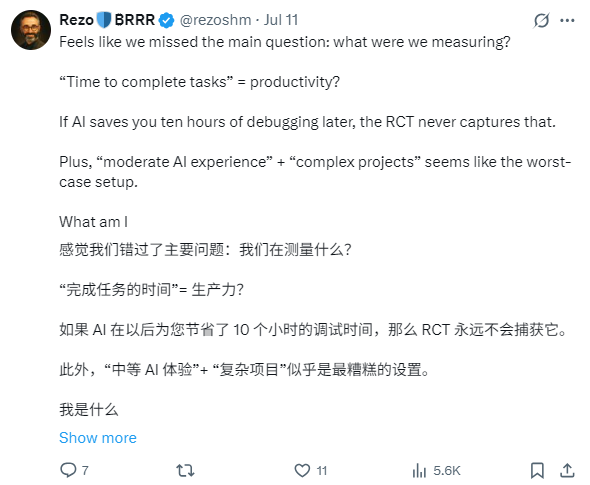Screen dimensions: 590x485
Task: Open the Grok explain-this-post icon
Action: tap(541, 20)
